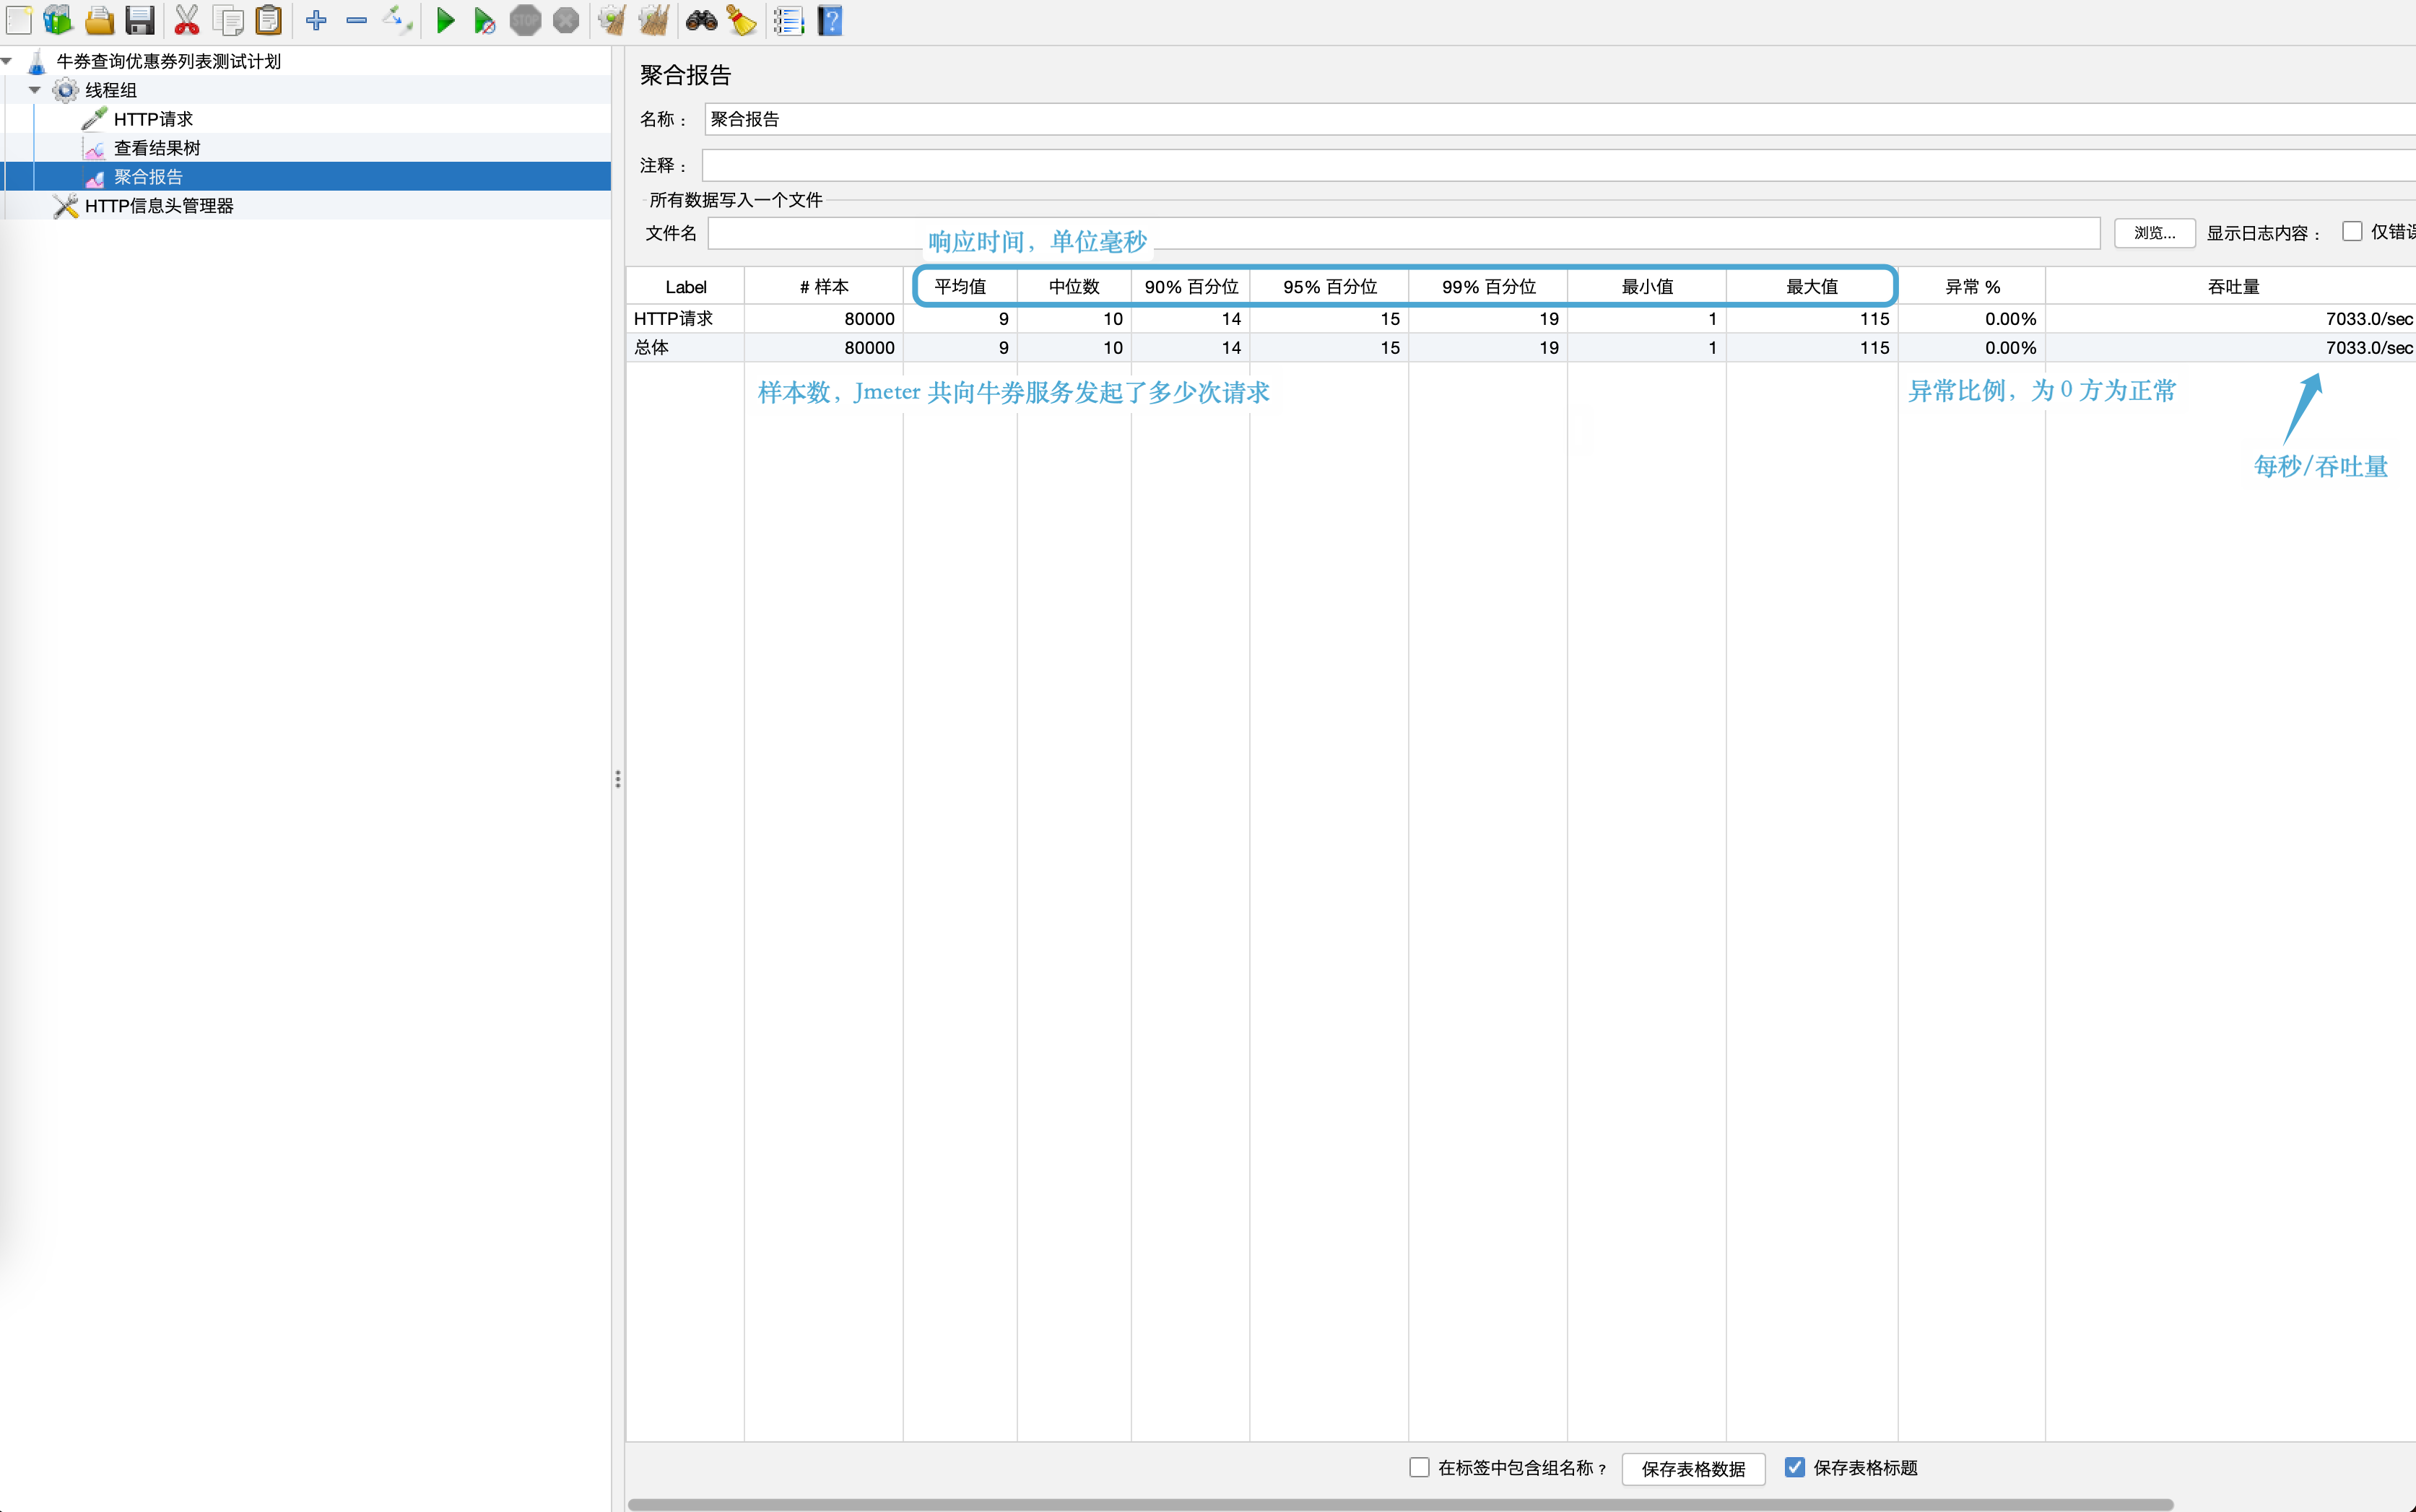2416x1512 pixels.
Task: Click the horizontal scrollbar at bottom
Action: 1400,1504
